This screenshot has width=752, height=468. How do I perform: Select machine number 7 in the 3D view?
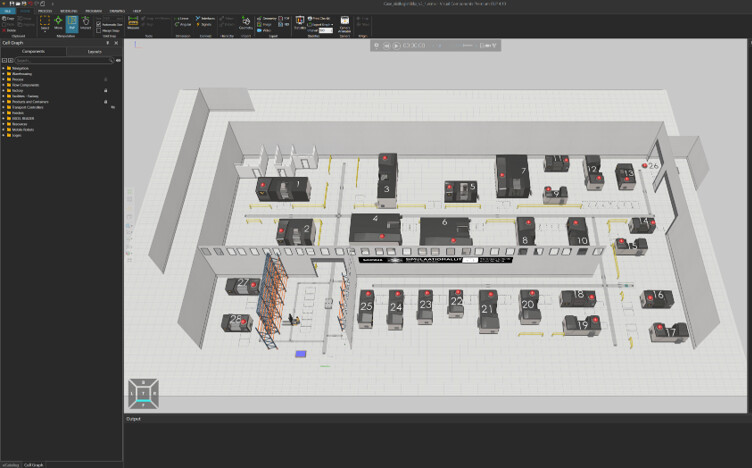512,176
